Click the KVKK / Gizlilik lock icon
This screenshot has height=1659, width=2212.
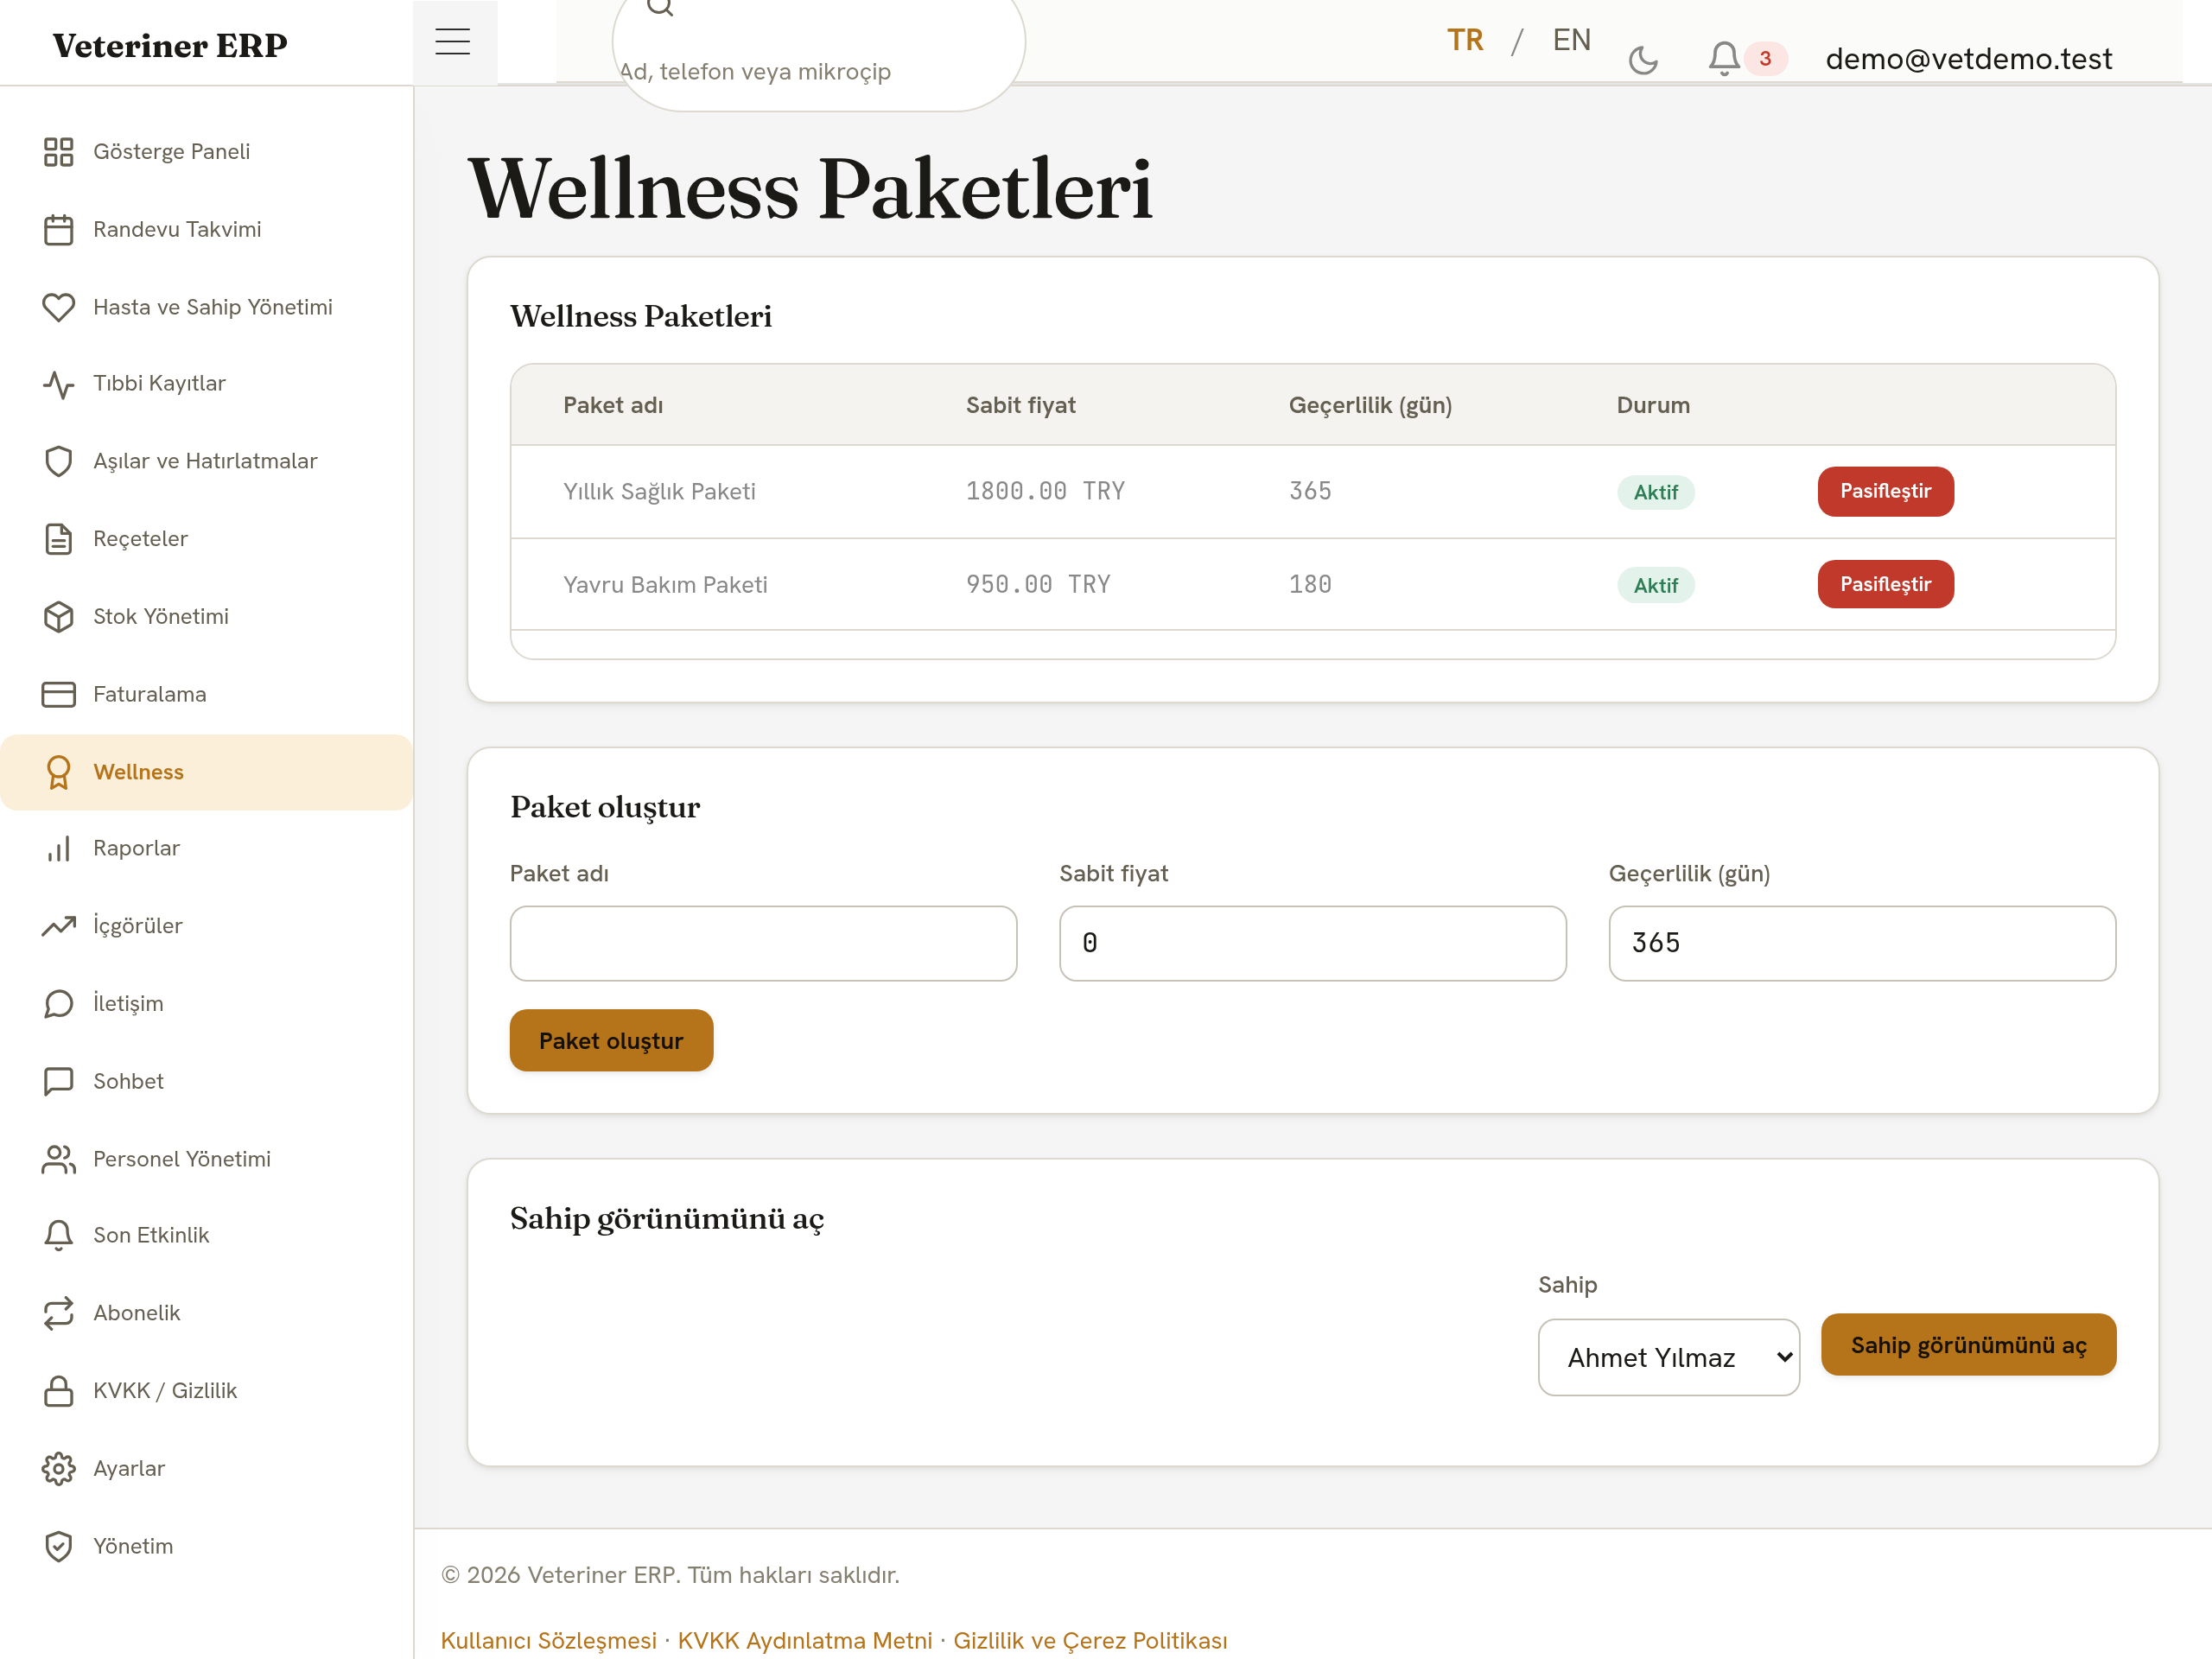pos(58,1391)
